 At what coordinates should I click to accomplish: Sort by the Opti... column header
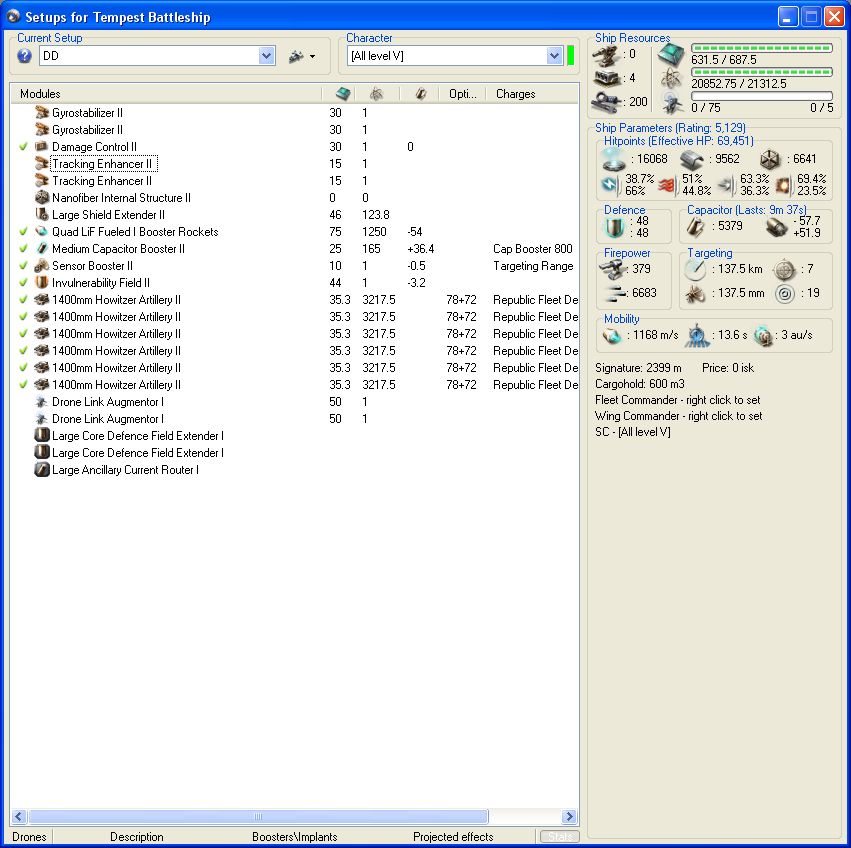tap(462, 94)
